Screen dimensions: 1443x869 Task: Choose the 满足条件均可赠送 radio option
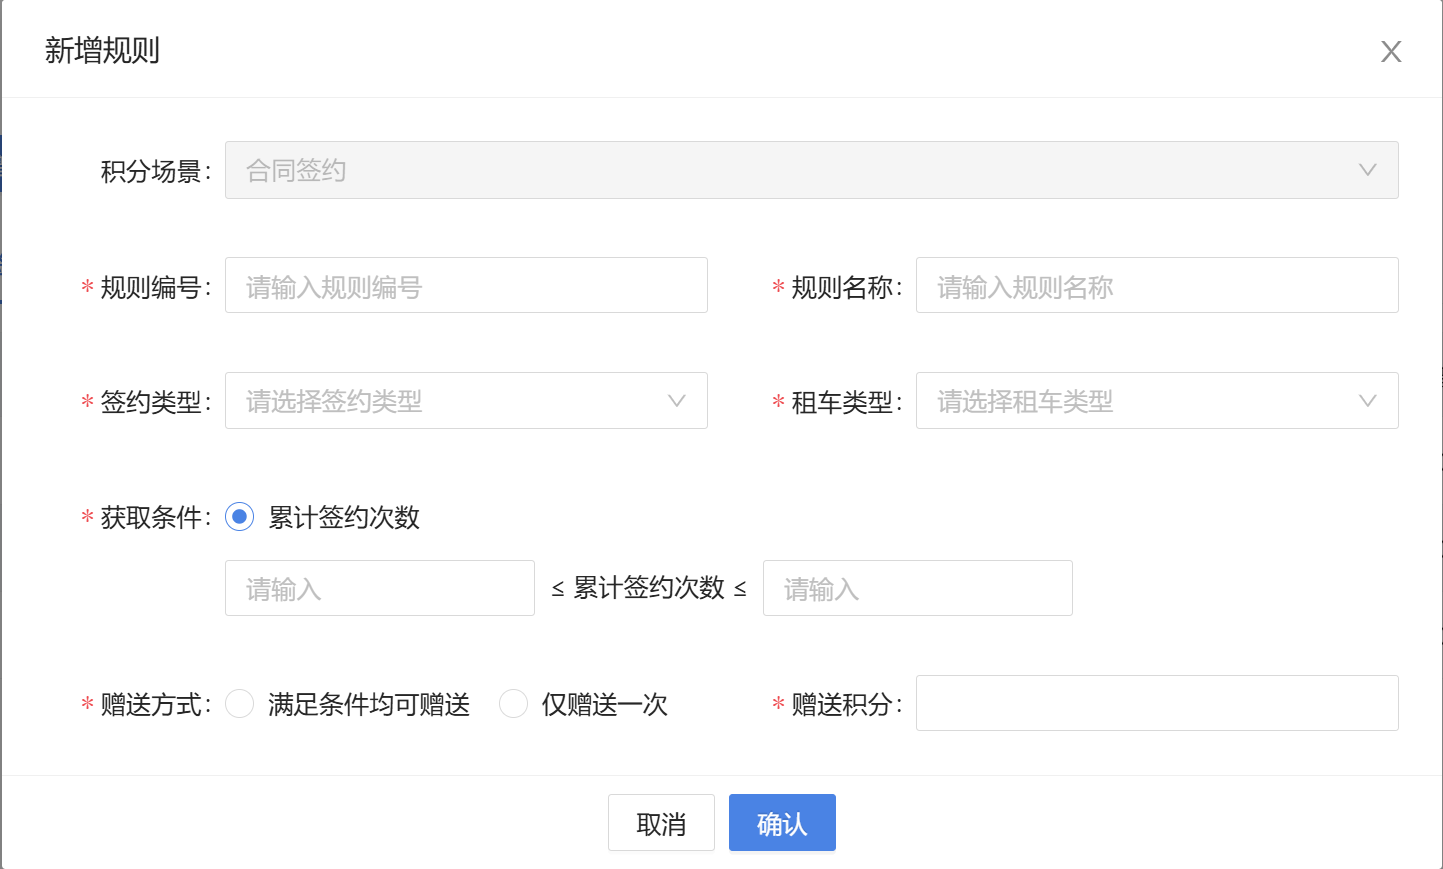[x=240, y=704]
